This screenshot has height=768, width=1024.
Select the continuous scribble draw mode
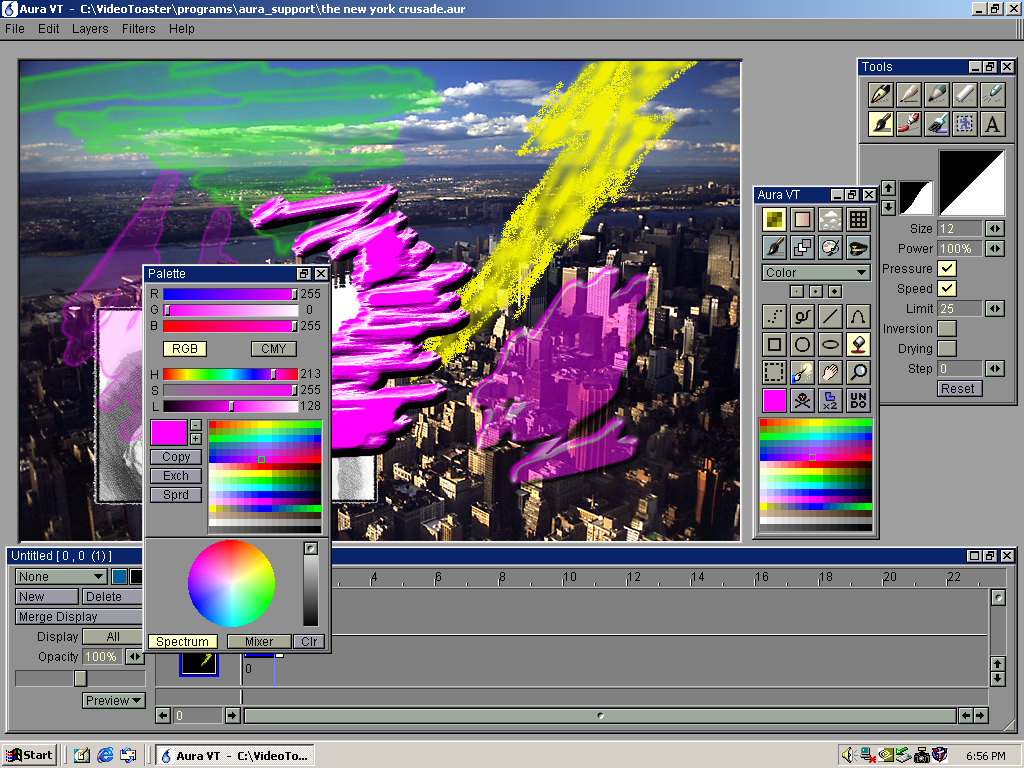tap(803, 317)
